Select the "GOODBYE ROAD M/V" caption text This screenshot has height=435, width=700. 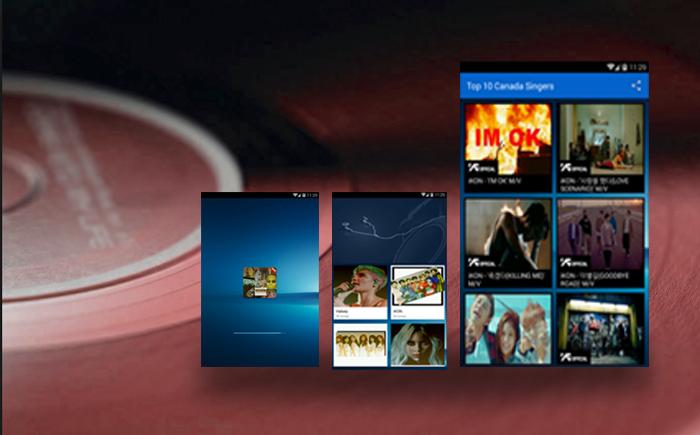pos(597,277)
